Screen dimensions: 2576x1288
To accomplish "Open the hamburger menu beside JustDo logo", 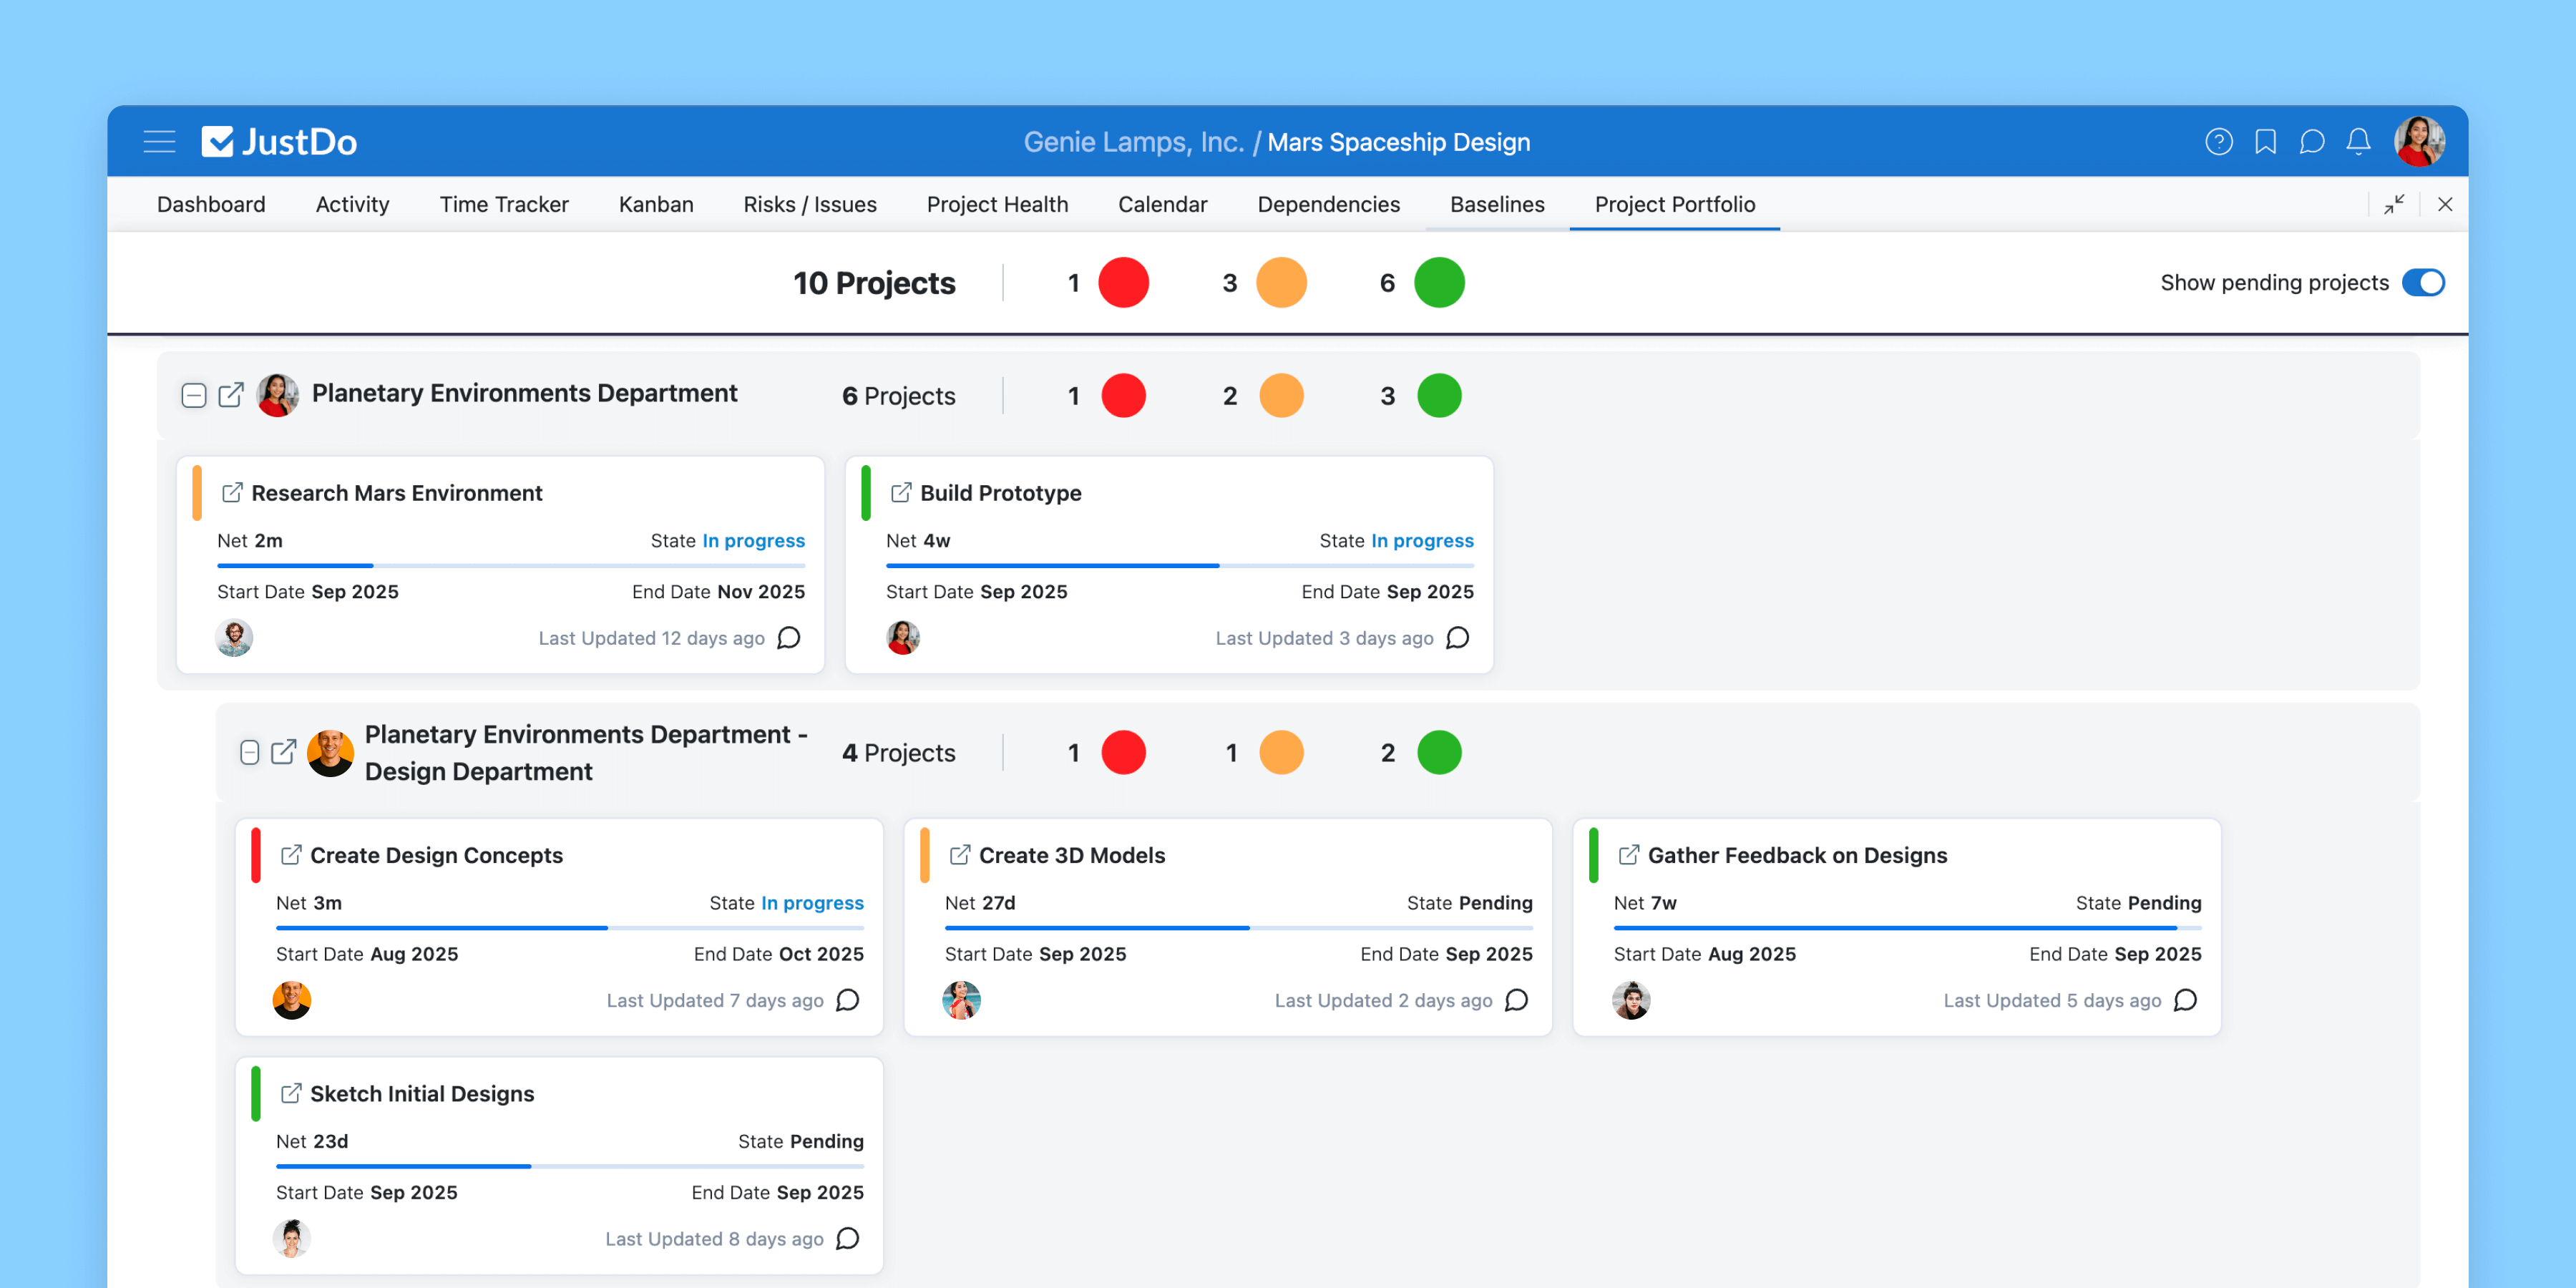I will pyautogui.click(x=159, y=142).
